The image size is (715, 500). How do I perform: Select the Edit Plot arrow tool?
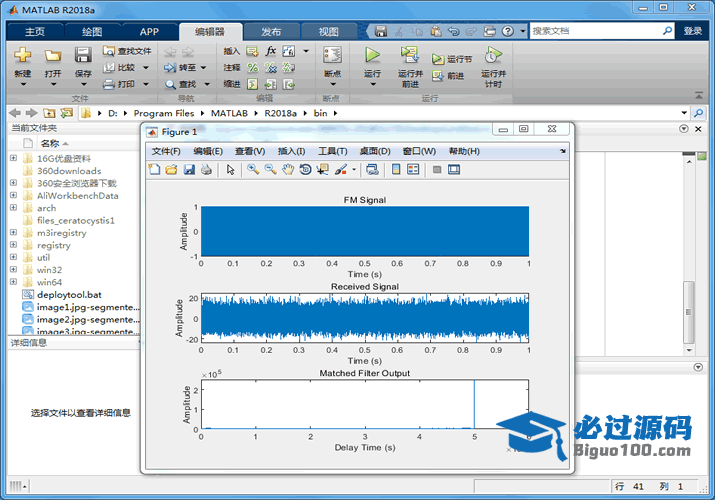coord(230,170)
